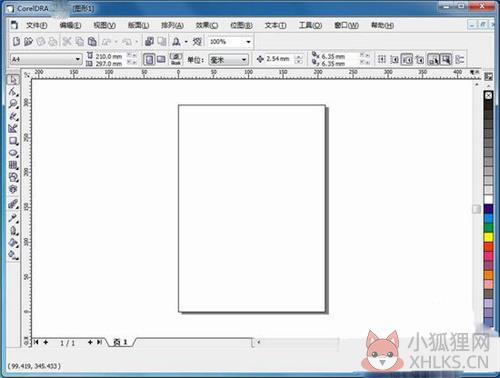Screen dimensions: 500x378
Task: Click the Export icon in toolbar
Action: click(162, 42)
